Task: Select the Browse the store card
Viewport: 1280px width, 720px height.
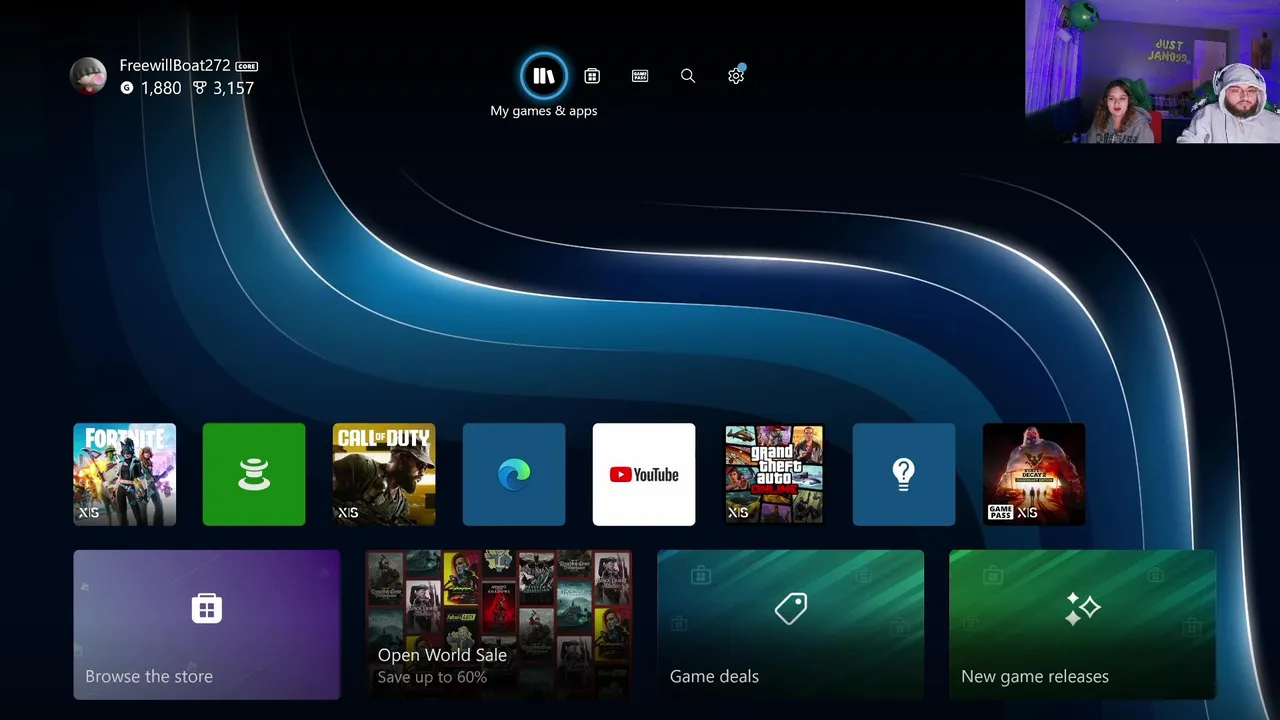Action: click(207, 624)
